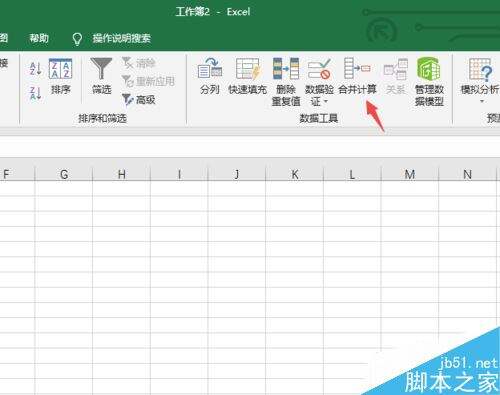Sort ascending with the A to Z icon

click(x=35, y=69)
